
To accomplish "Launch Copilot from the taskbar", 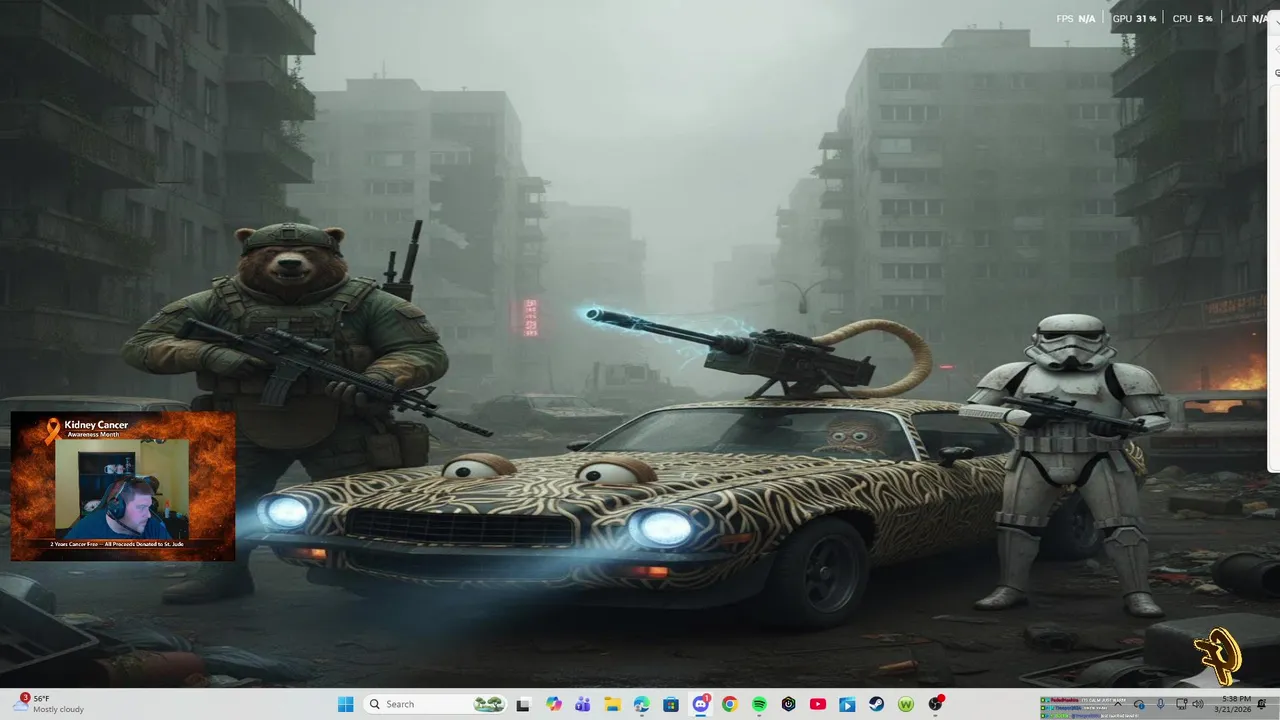I will (554, 704).
